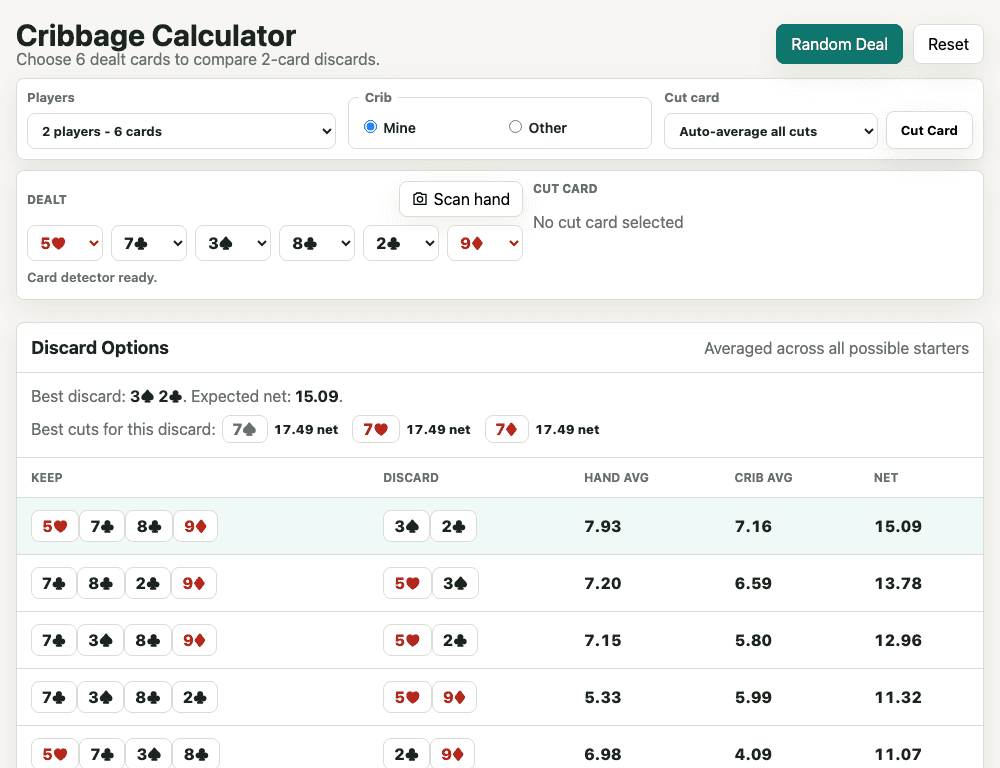Click the NET column header
The width and height of the screenshot is (1000, 768).
click(886, 478)
